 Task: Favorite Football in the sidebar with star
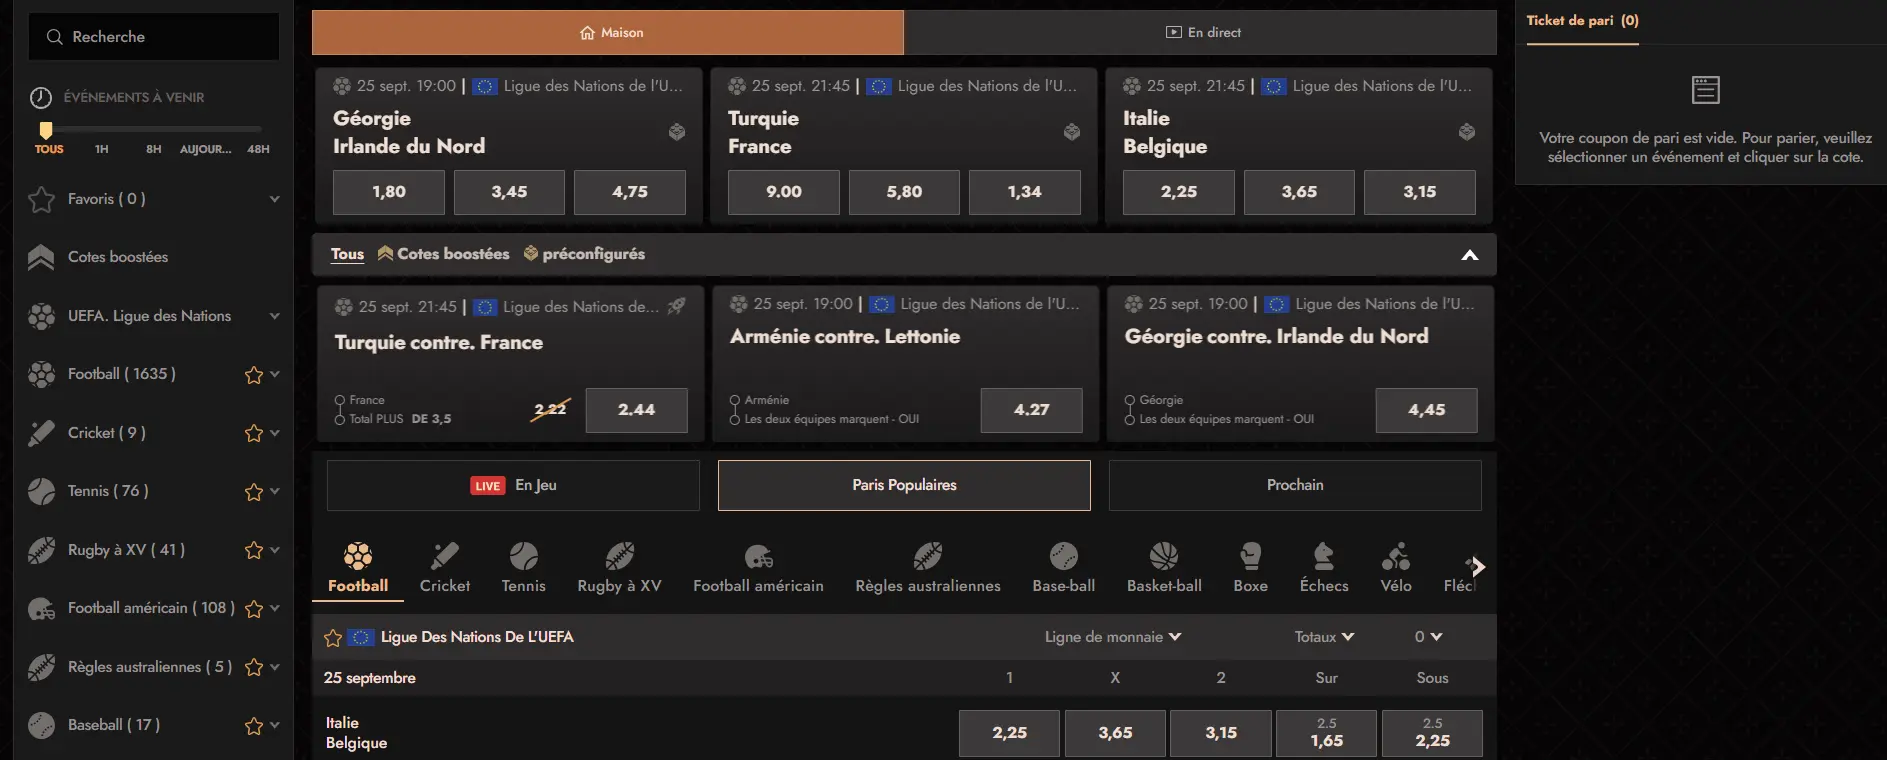254,375
